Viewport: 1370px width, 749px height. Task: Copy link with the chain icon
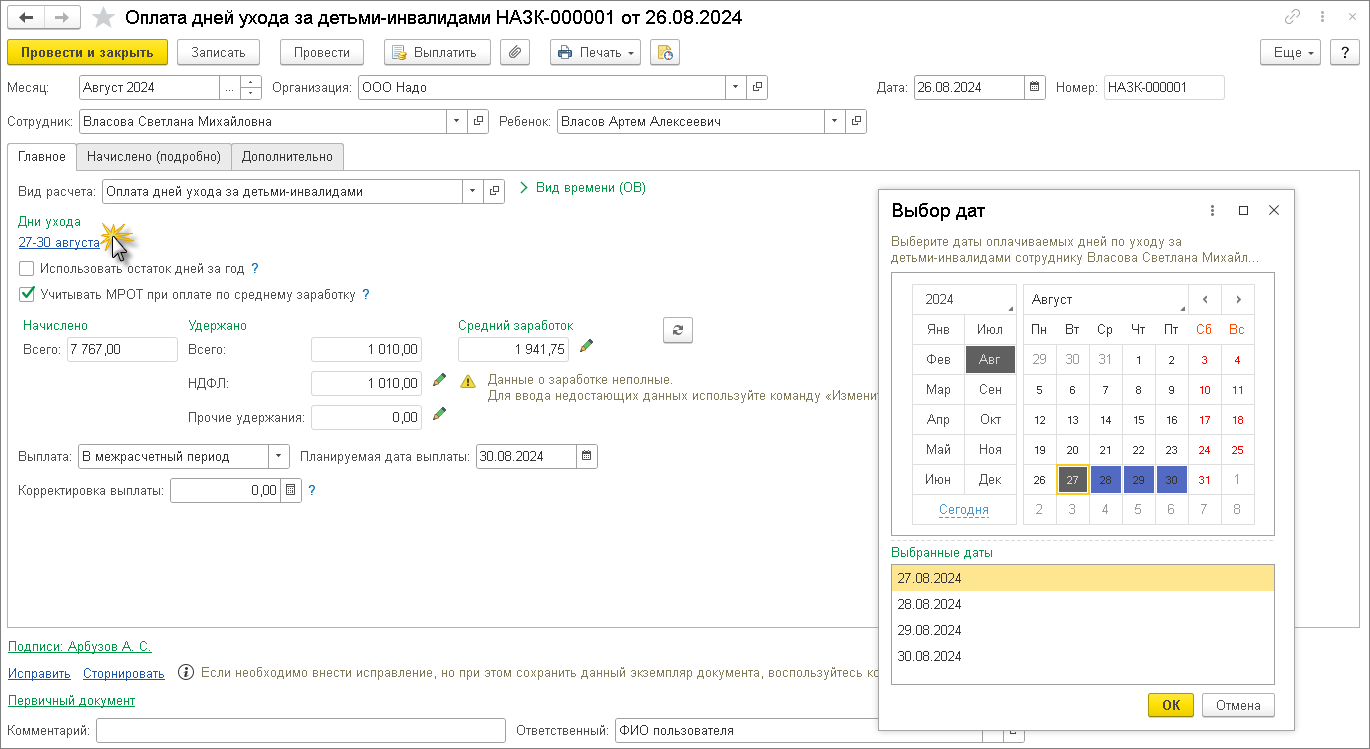(1293, 17)
